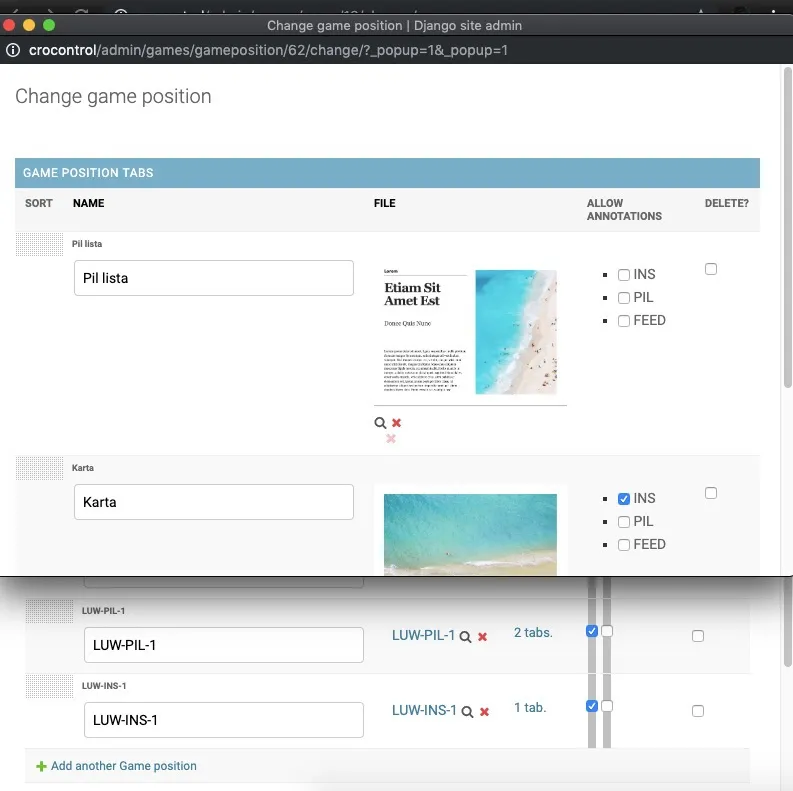The width and height of the screenshot is (793, 791).
Task: Click the site info icon in address bar
Action: click(x=12, y=50)
